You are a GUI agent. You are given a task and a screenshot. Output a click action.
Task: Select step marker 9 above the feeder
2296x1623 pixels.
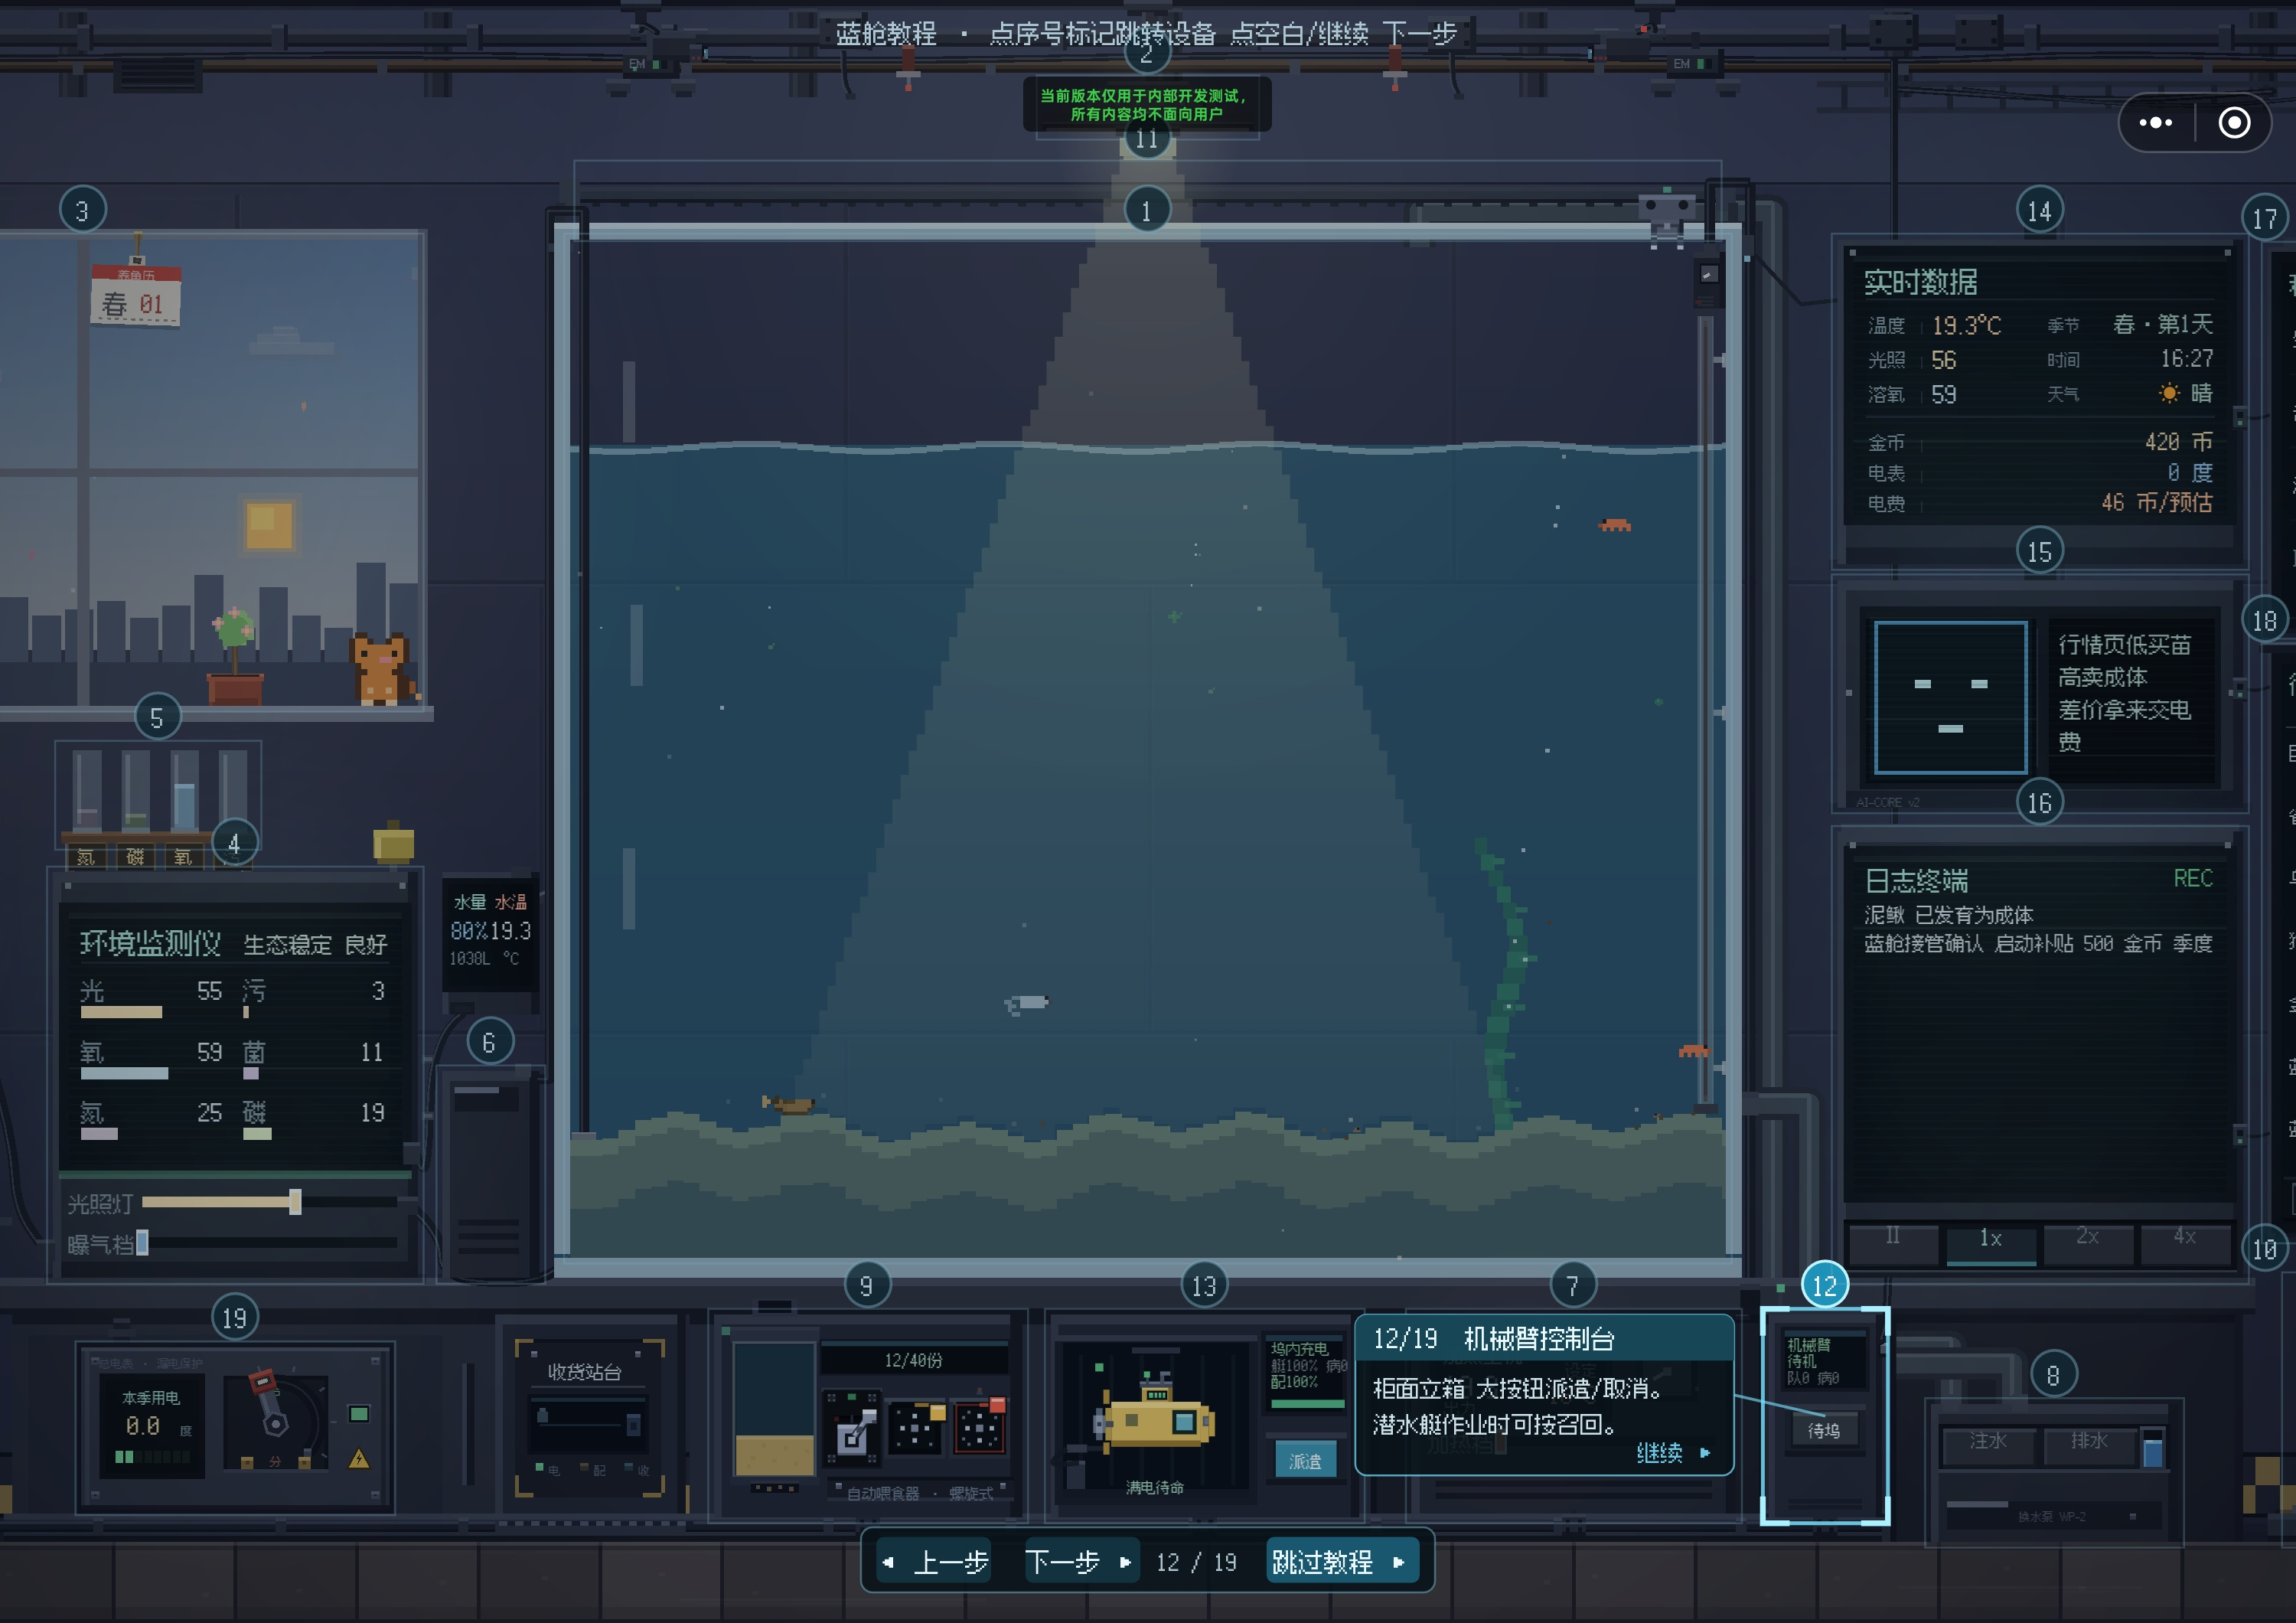[x=866, y=1285]
